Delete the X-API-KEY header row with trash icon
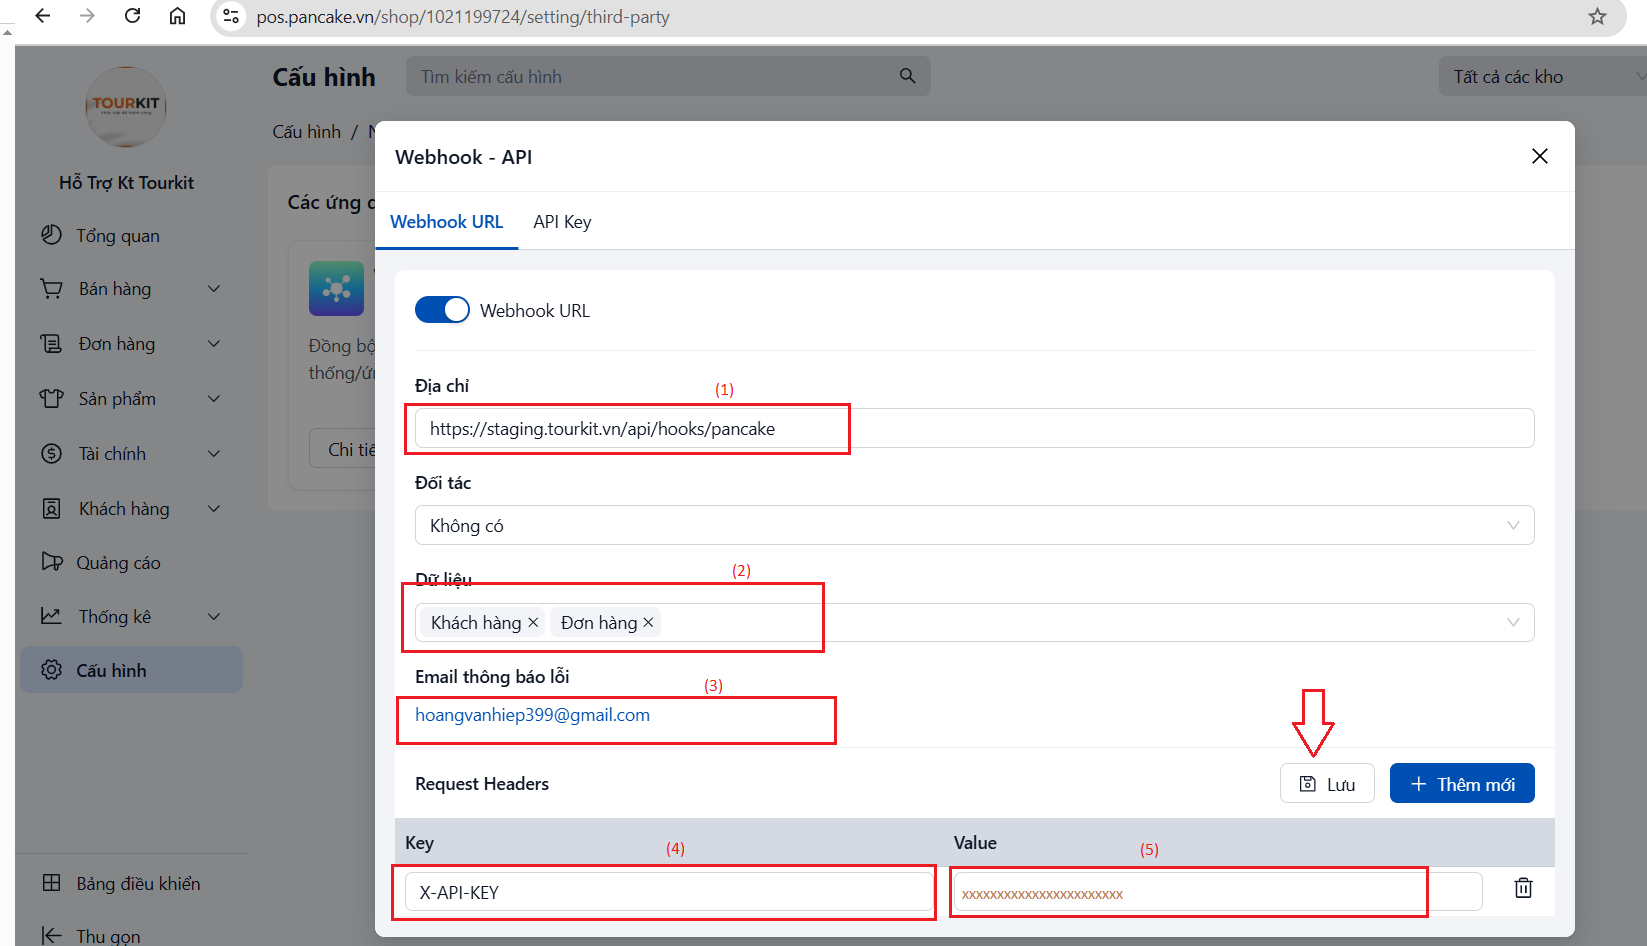Screen dimensions: 1647x946 point(1523,888)
